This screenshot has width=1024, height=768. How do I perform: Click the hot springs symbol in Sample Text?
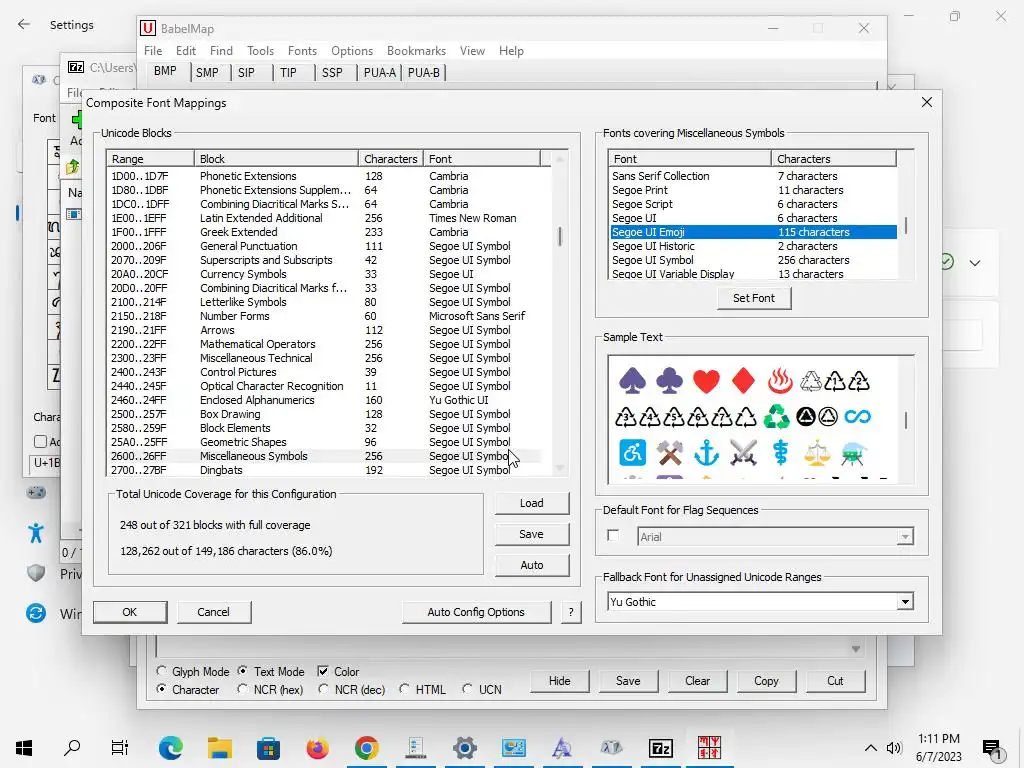click(x=780, y=381)
